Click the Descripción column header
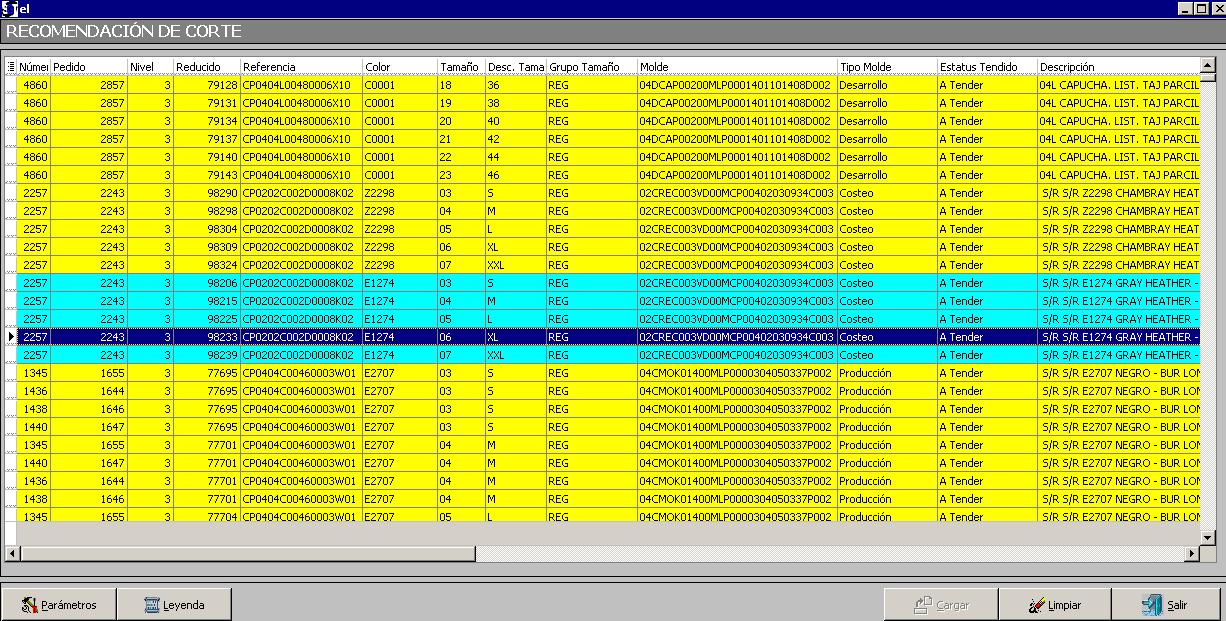The image size is (1226, 621). pos(1115,67)
